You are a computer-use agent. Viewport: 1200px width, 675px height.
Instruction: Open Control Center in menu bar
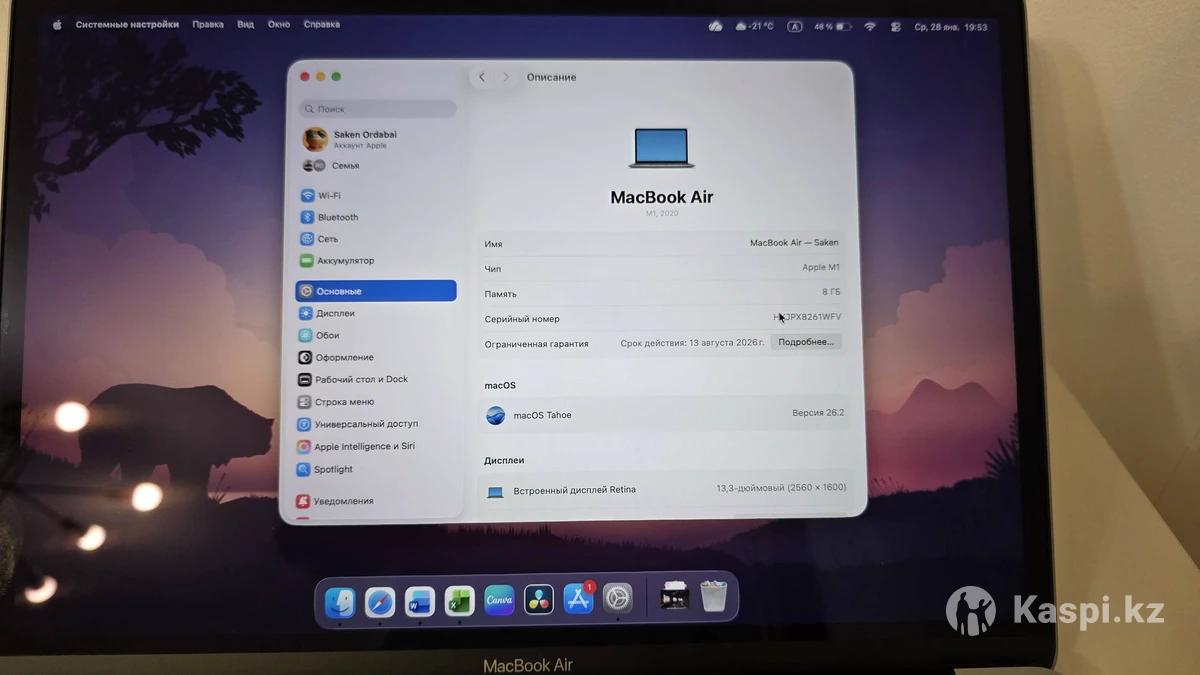(895, 27)
